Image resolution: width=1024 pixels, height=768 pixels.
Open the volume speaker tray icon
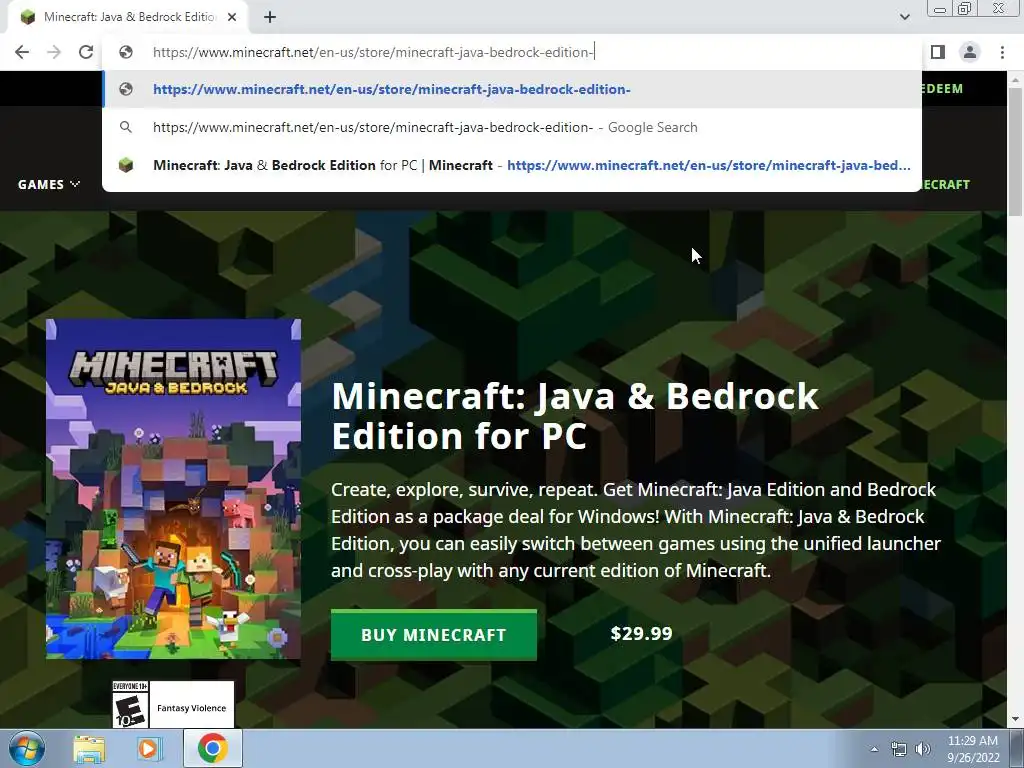coord(923,749)
